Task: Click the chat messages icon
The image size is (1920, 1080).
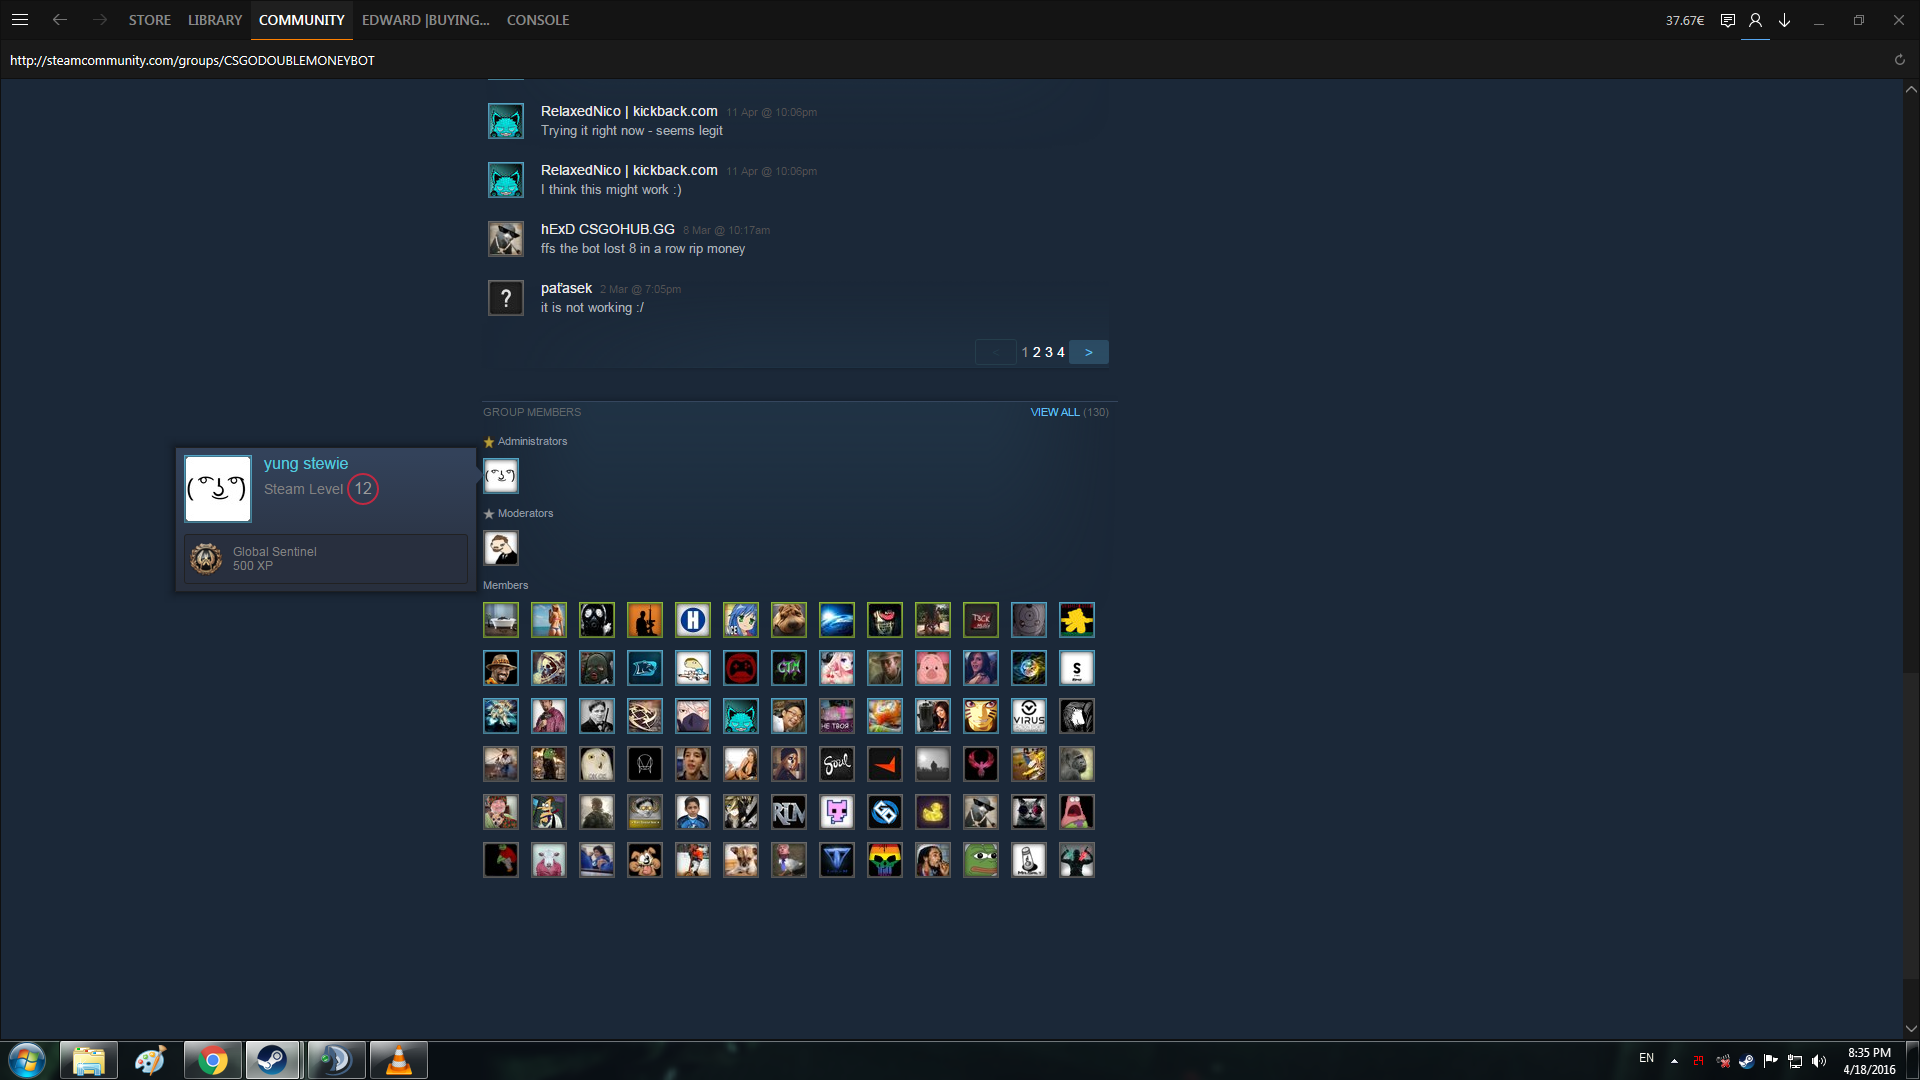Action: [x=1727, y=20]
